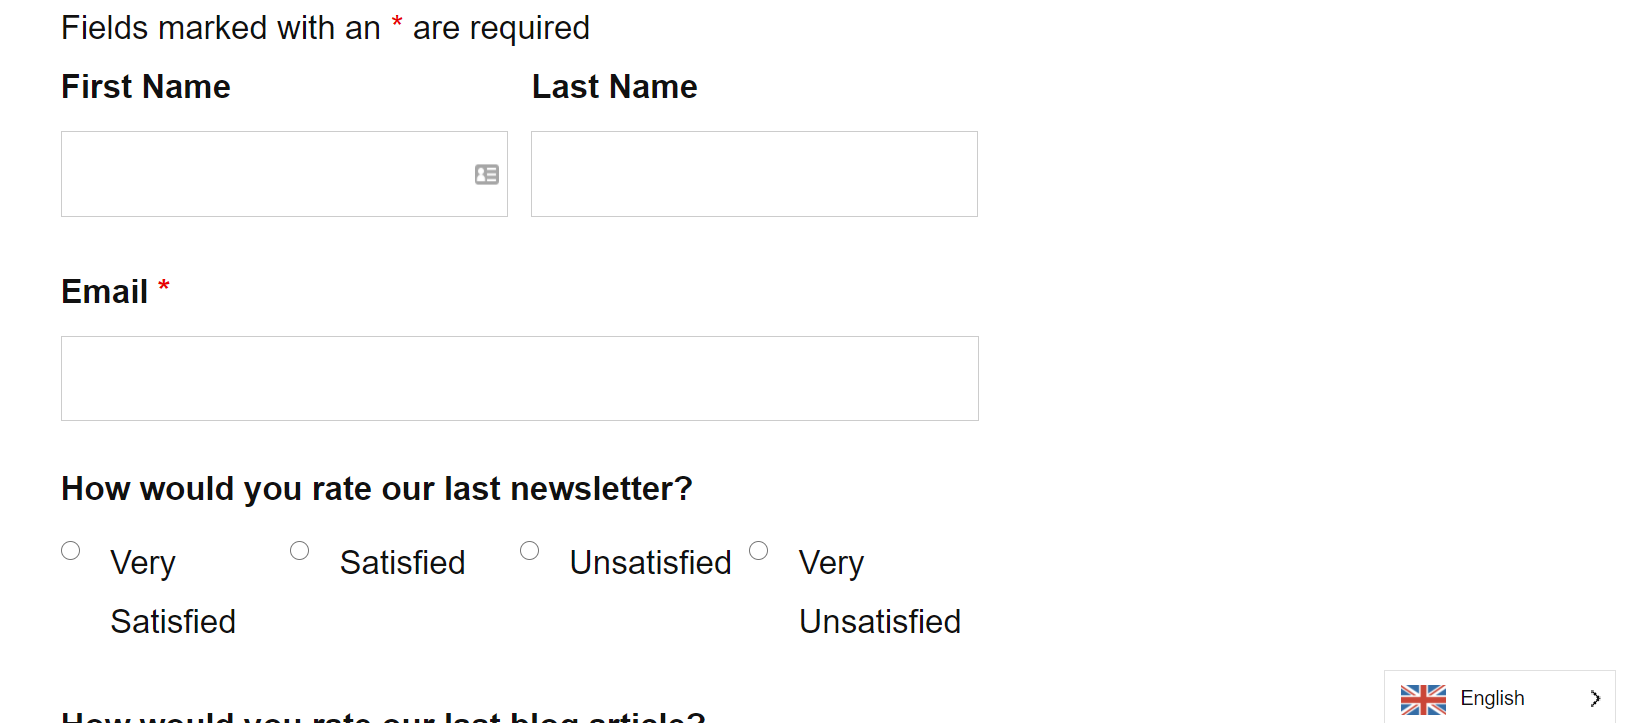The image size is (1644, 723).
Task: Click the First Name field label
Action: click(146, 87)
